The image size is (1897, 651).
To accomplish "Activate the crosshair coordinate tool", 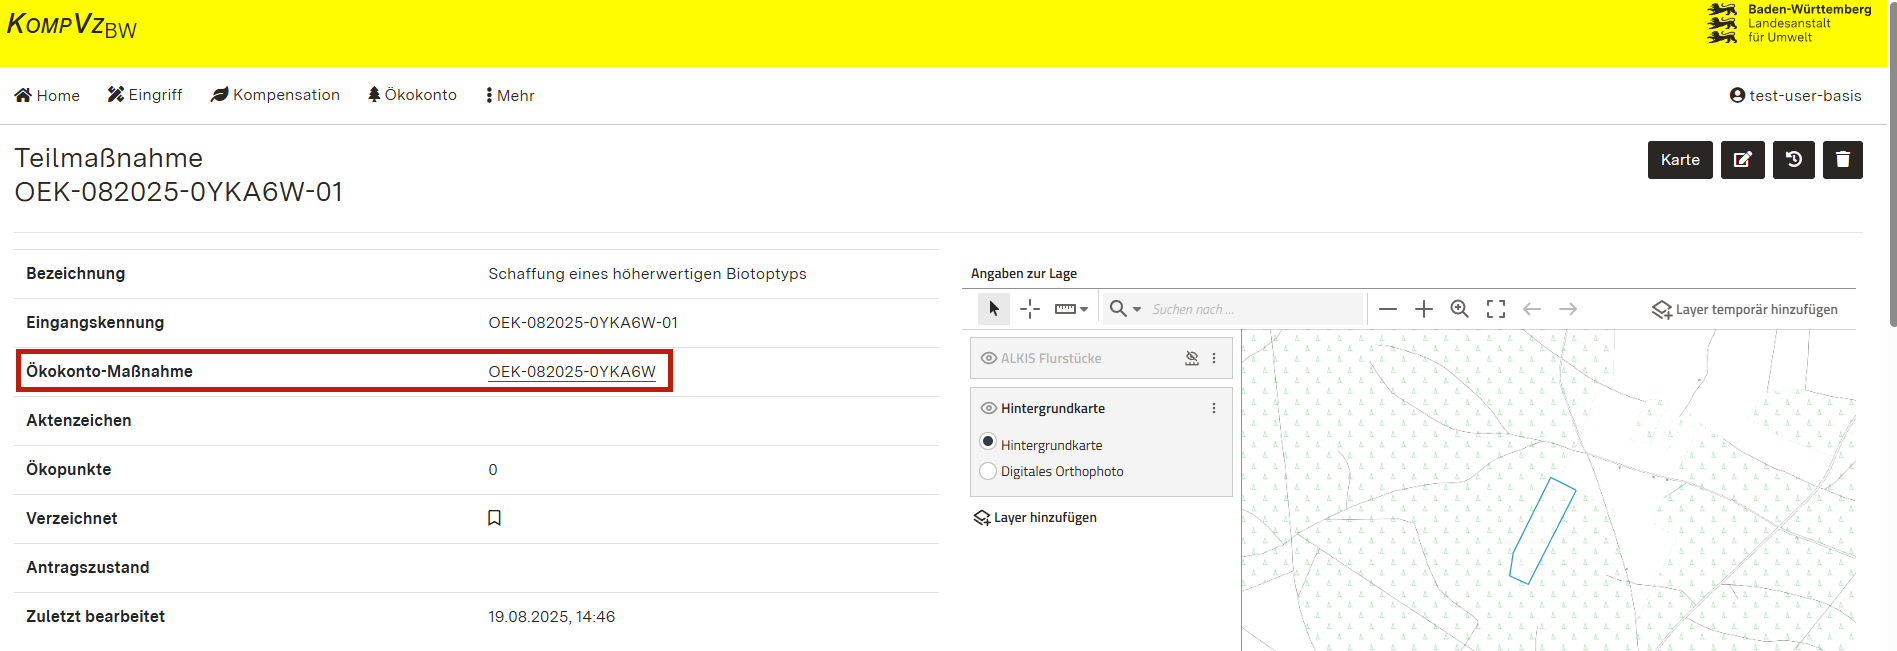I will pos(1030,309).
